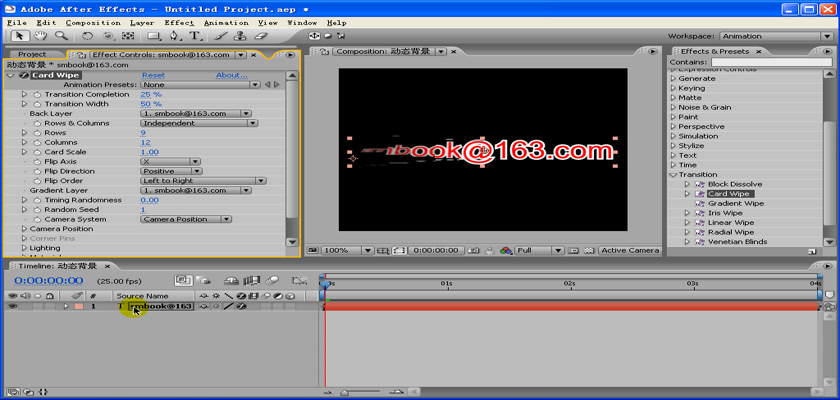Click the View Axis Mode icon

tap(341, 36)
